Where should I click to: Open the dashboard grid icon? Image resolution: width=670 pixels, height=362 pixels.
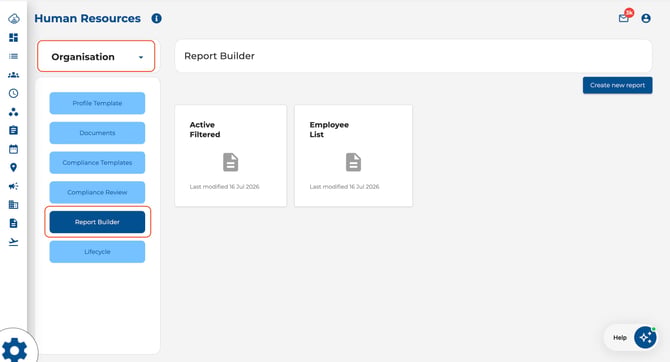tap(14, 38)
